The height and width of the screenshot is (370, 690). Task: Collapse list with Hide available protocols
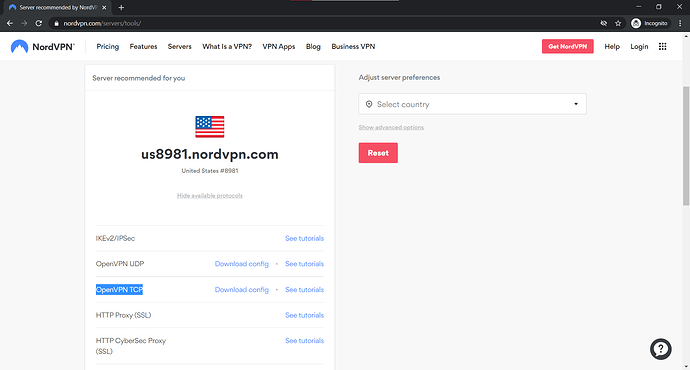[209, 196]
